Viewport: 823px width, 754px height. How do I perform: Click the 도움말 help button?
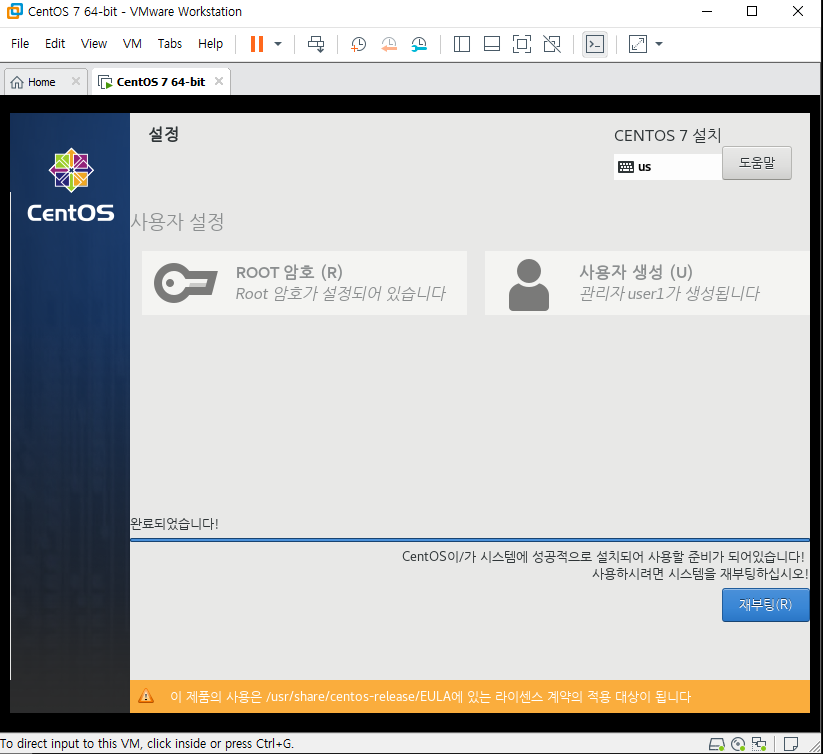point(757,163)
